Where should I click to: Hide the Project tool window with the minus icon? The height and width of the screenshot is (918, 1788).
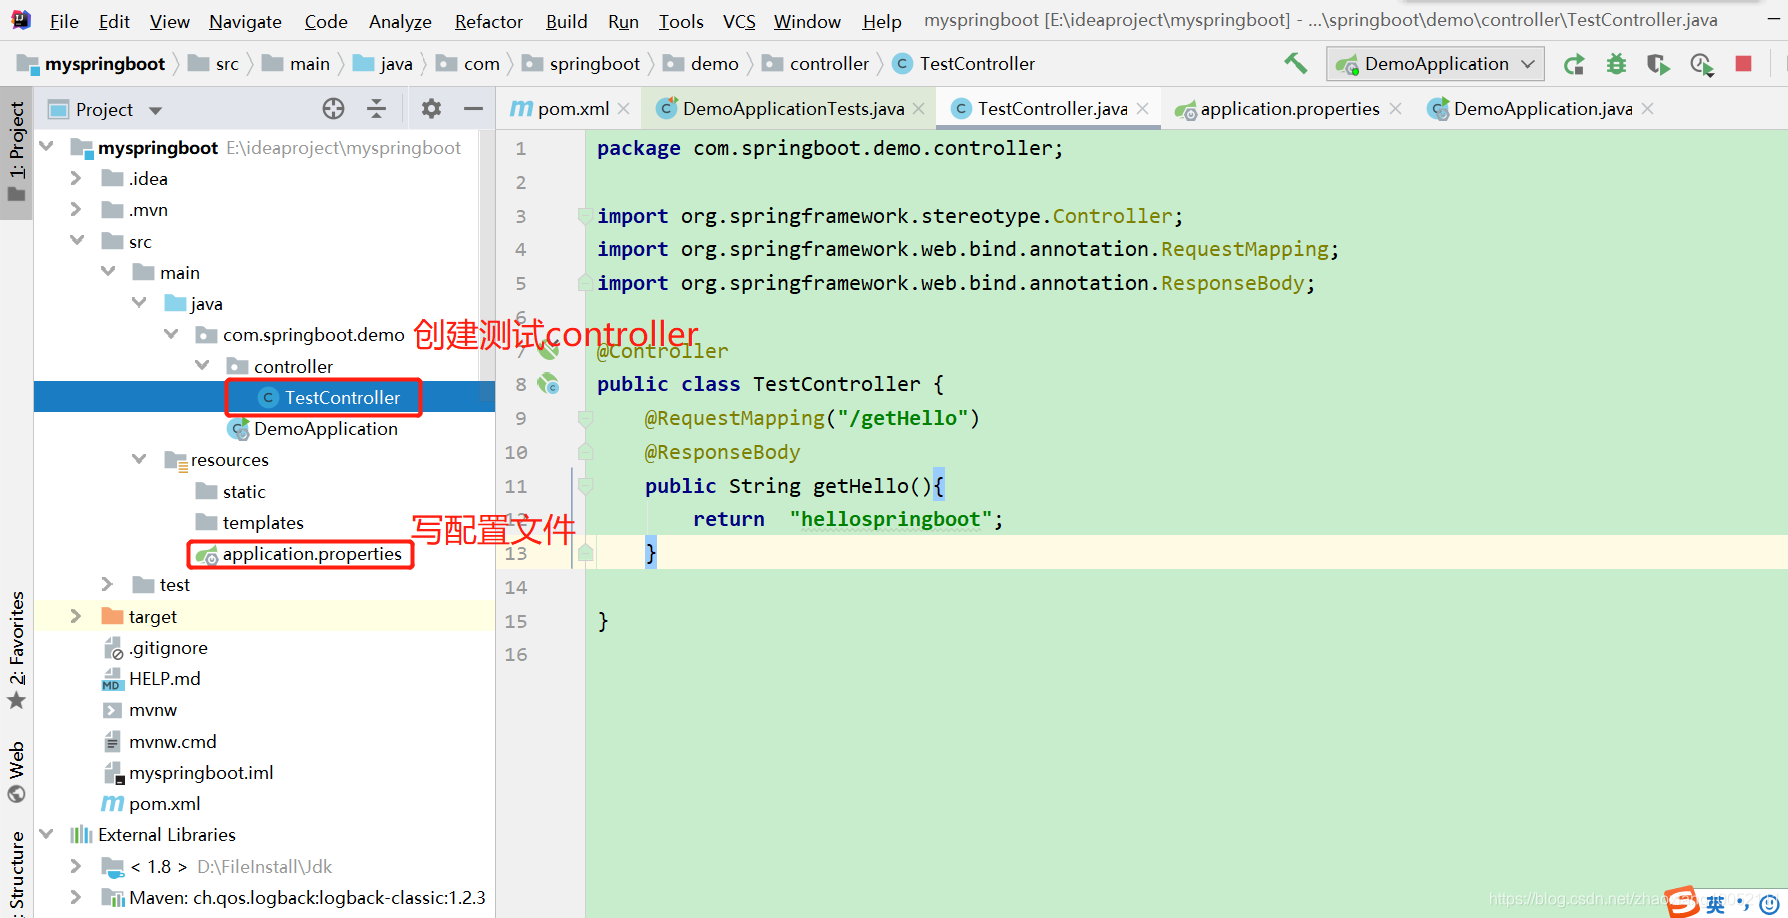point(474,108)
